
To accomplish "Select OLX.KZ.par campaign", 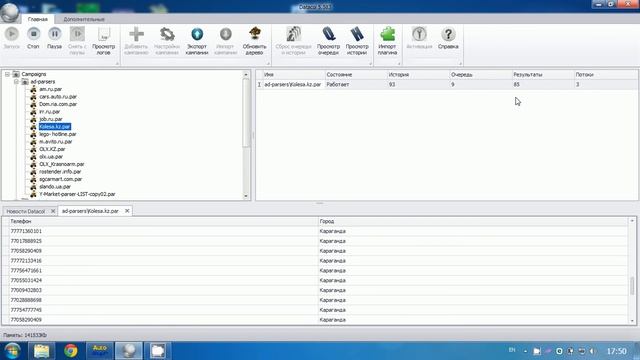I will pyautogui.click(x=52, y=149).
